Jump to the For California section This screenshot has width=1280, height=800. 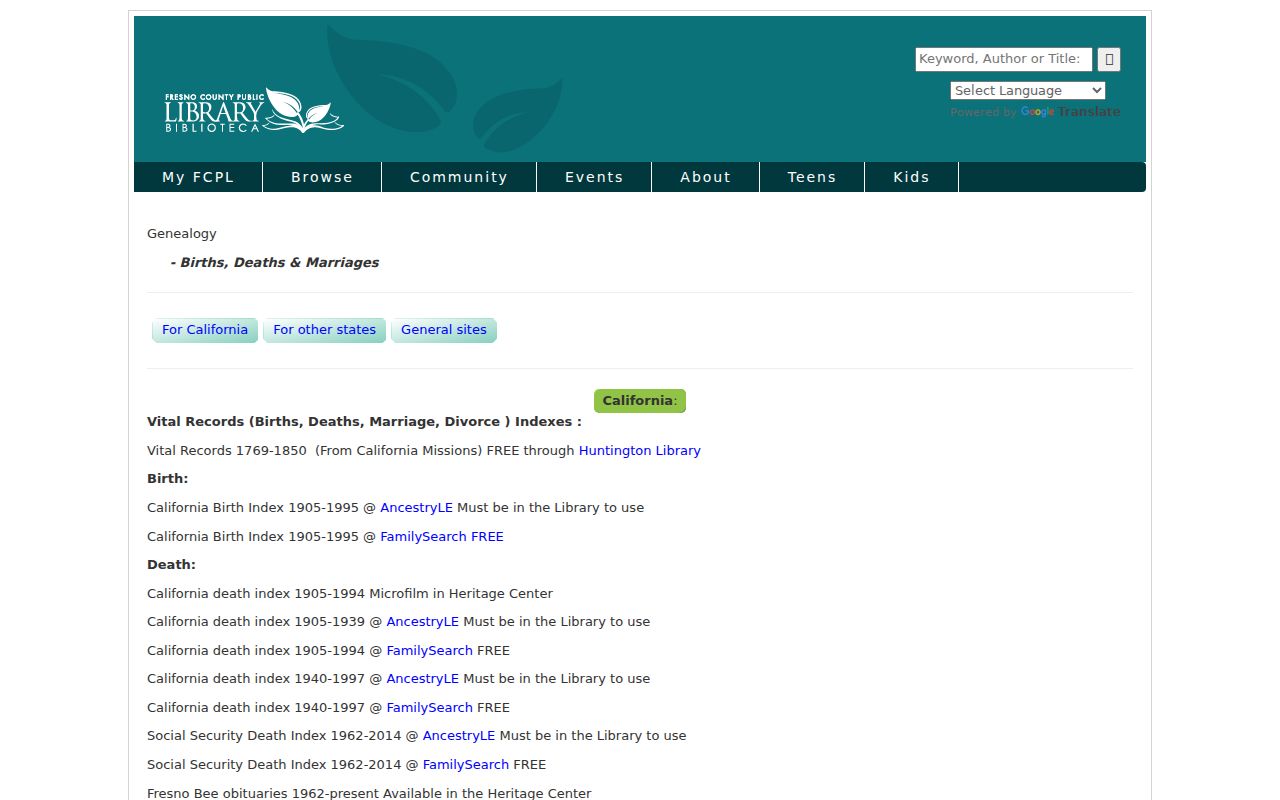click(205, 330)
